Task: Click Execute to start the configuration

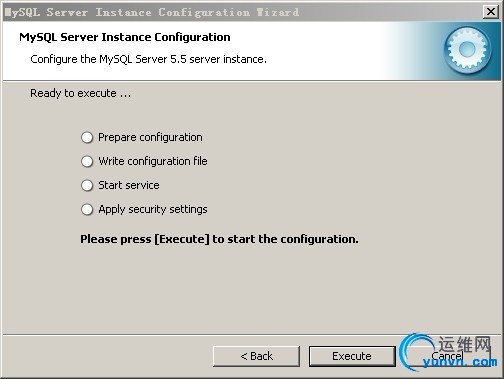Action: click(x=352, y=356)
